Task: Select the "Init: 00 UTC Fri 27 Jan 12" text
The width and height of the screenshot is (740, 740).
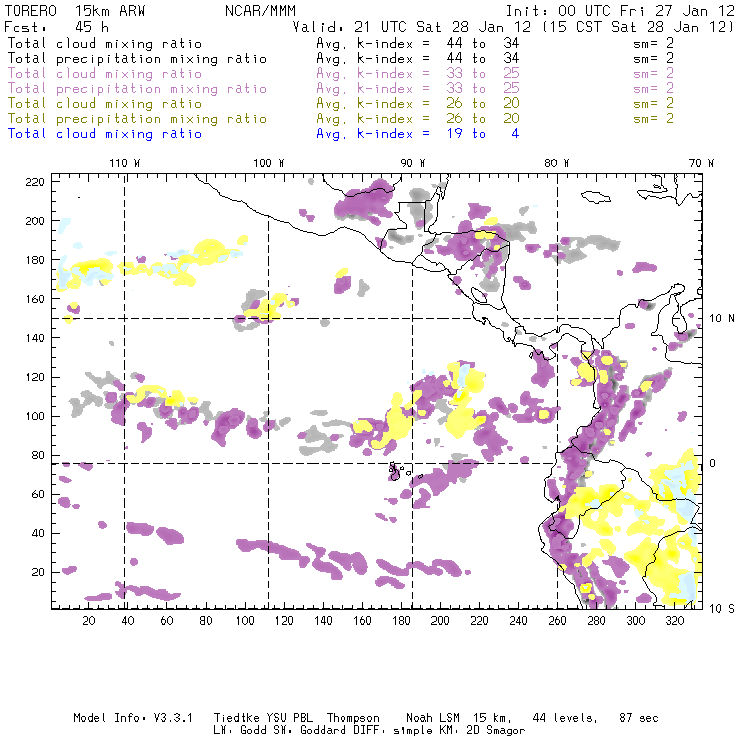Action: point(620,11)
